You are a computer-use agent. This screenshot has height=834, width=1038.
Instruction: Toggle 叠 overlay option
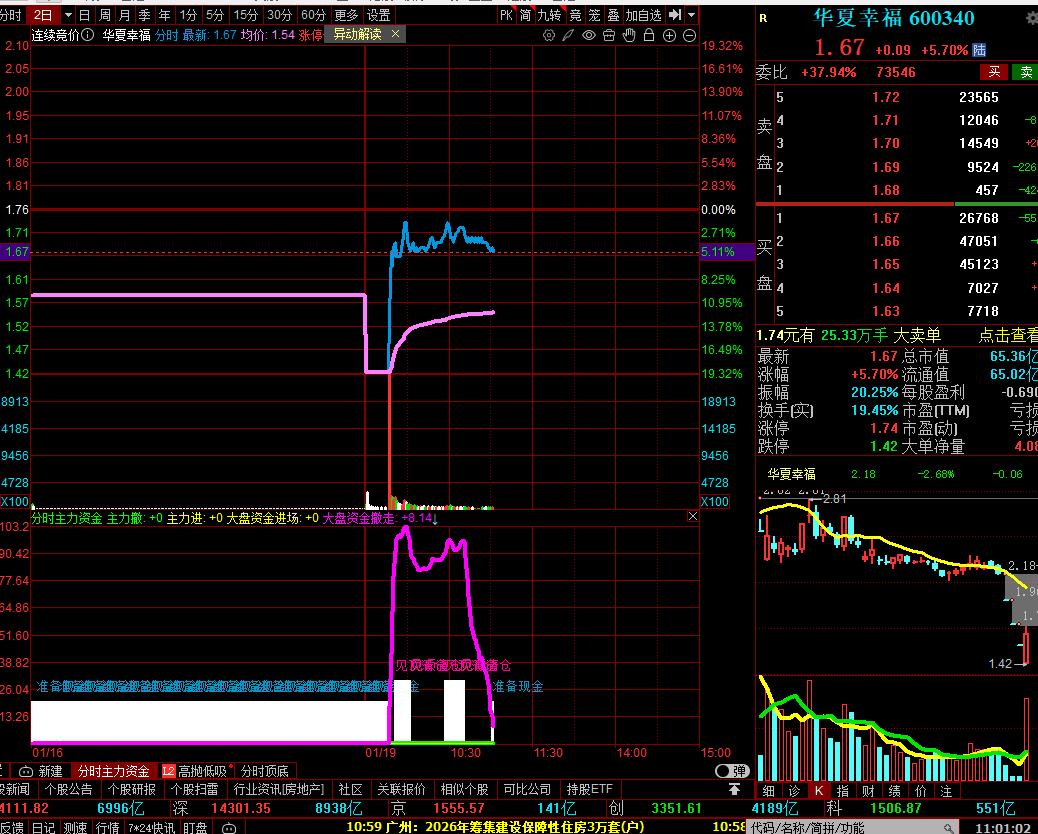click(x=614, y=15)
